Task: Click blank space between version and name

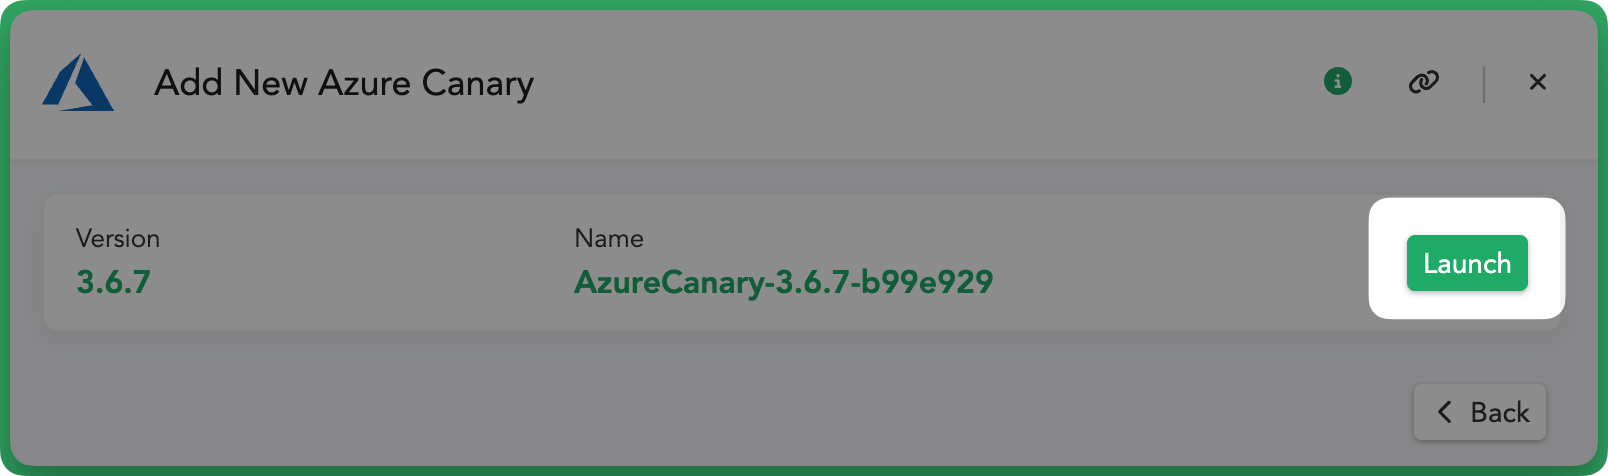Action: coord(360,263)
